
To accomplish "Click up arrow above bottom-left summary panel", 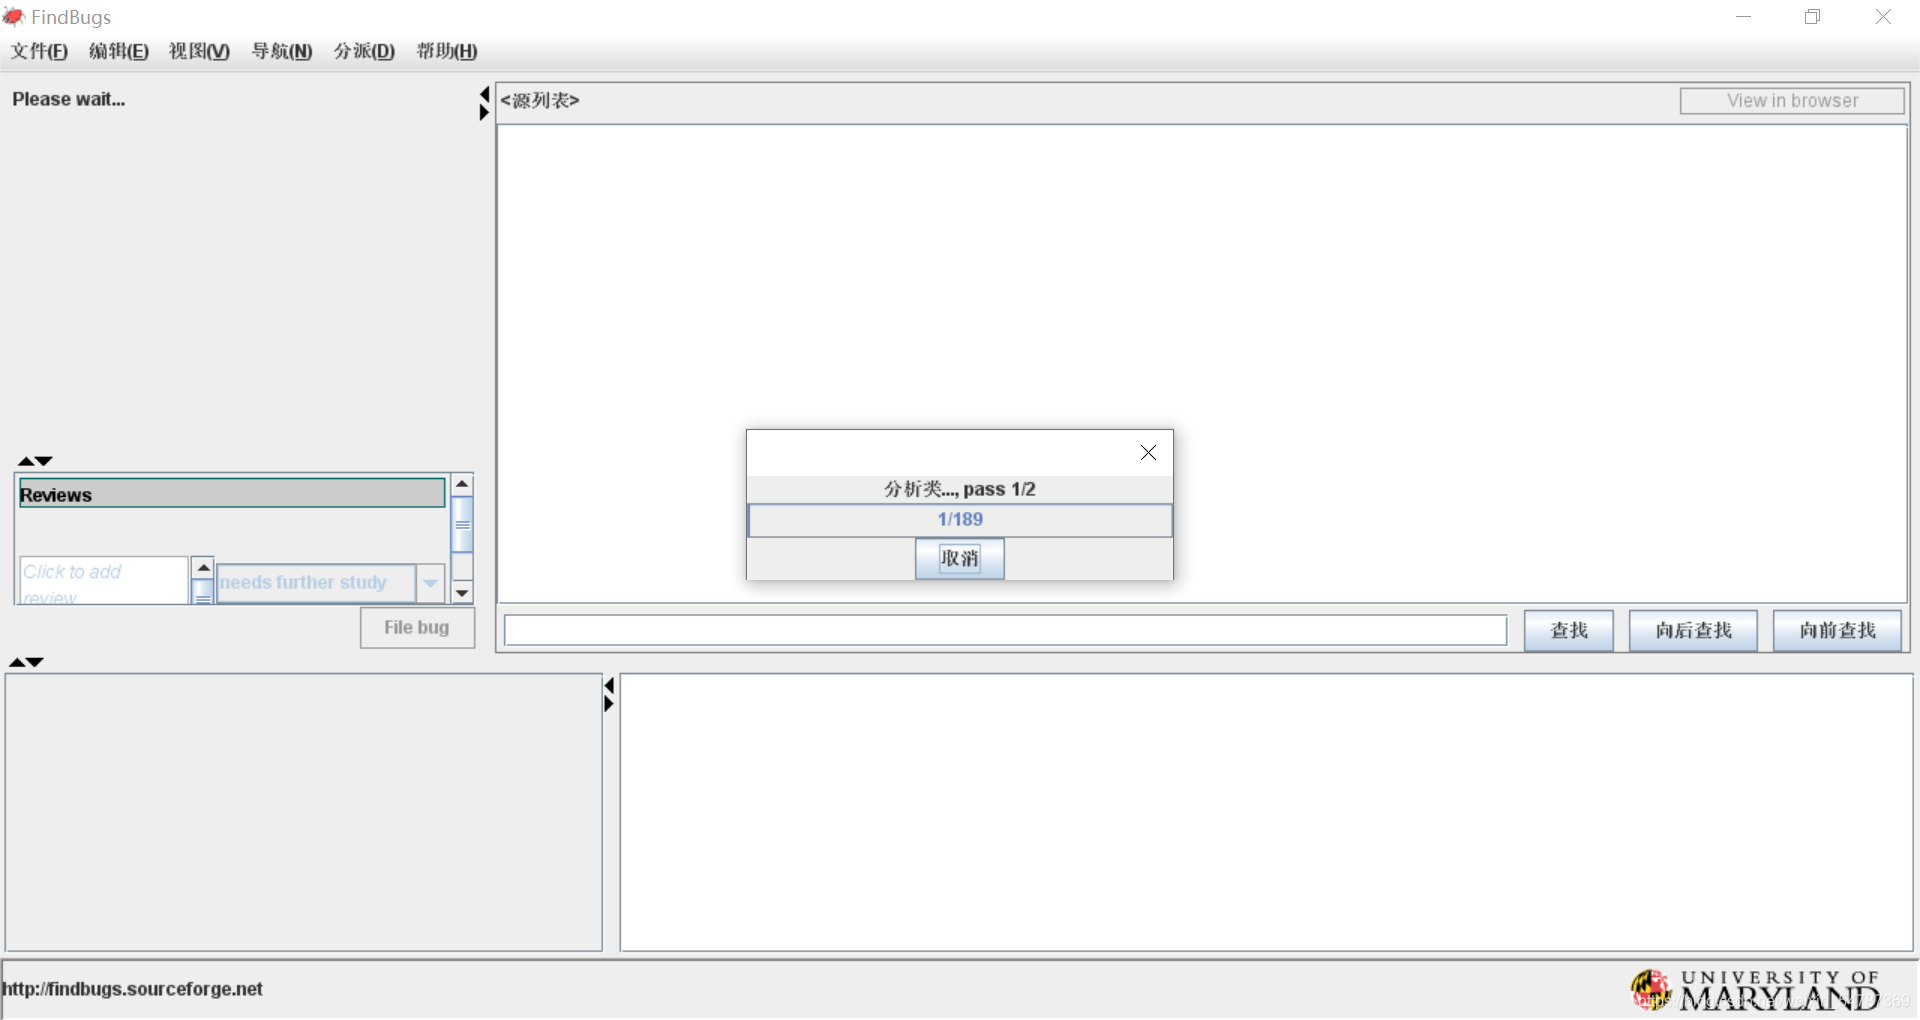I will 17,662.
